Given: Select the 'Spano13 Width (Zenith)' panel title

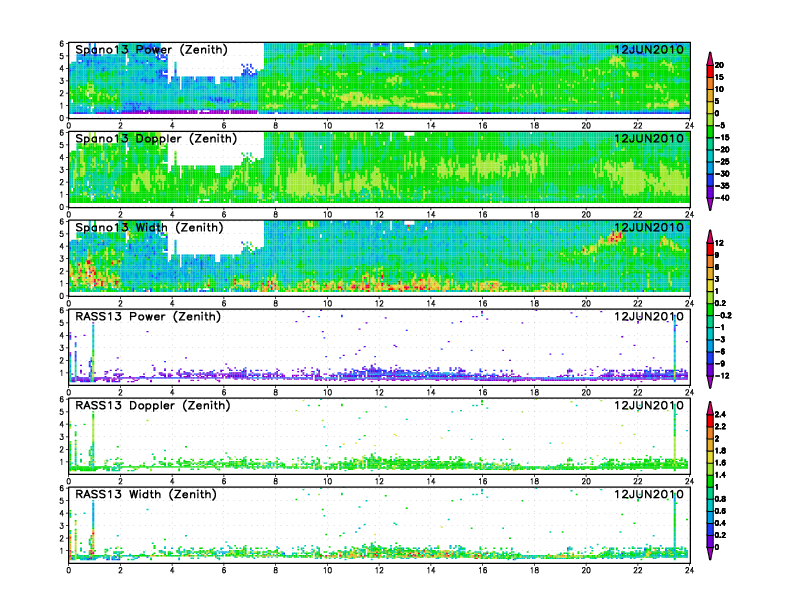Looking at the screenshot, I should [x=149, y=228].
